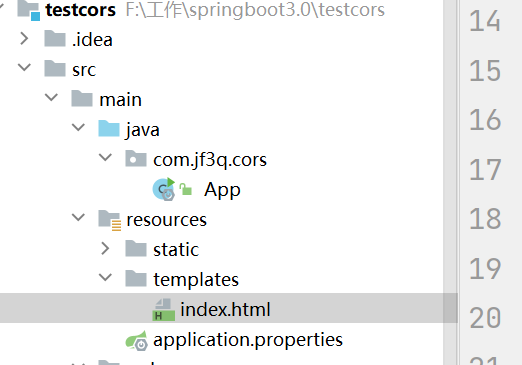Select the static tree row label

(x=176, y=250)
